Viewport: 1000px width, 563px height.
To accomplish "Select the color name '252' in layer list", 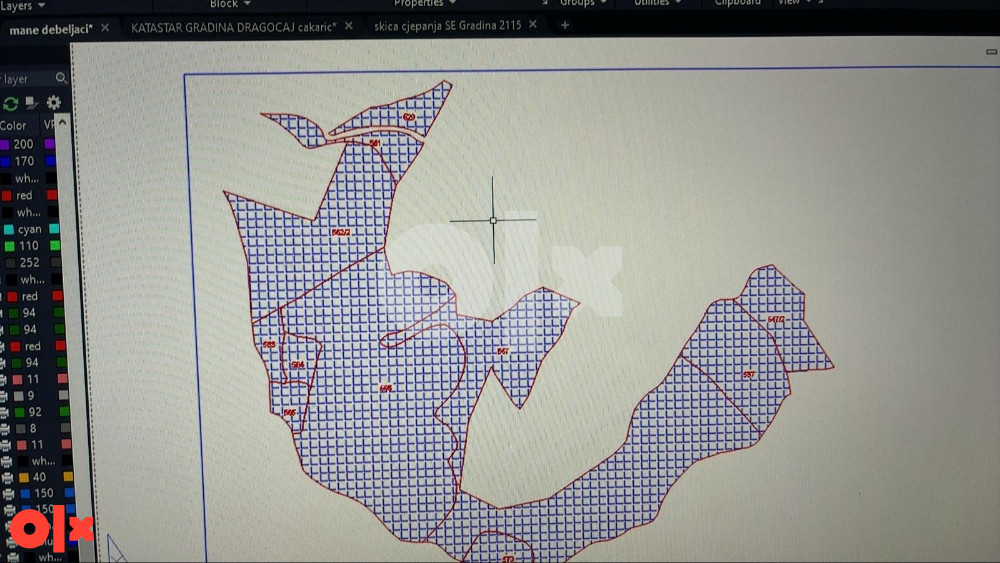I will 29,263.
